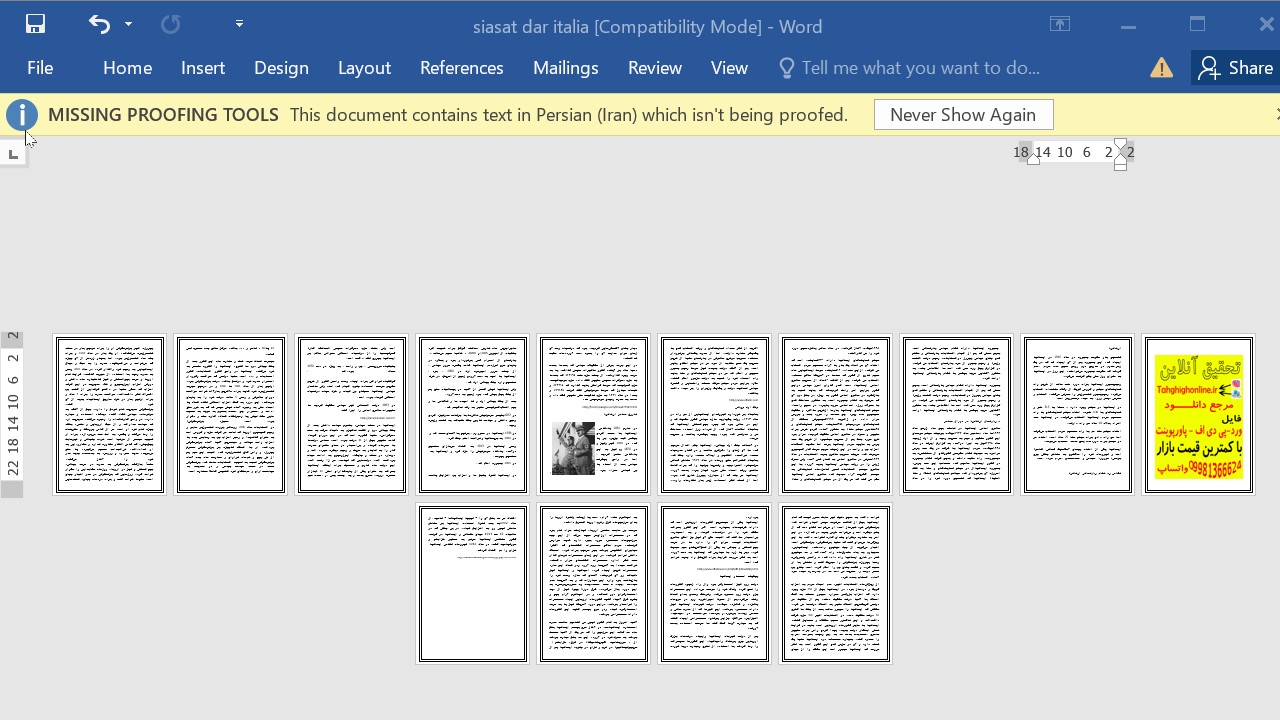1280x720 pixels.
Task: Select the seventh page thumbnail in top row
Action: point(836,415)
